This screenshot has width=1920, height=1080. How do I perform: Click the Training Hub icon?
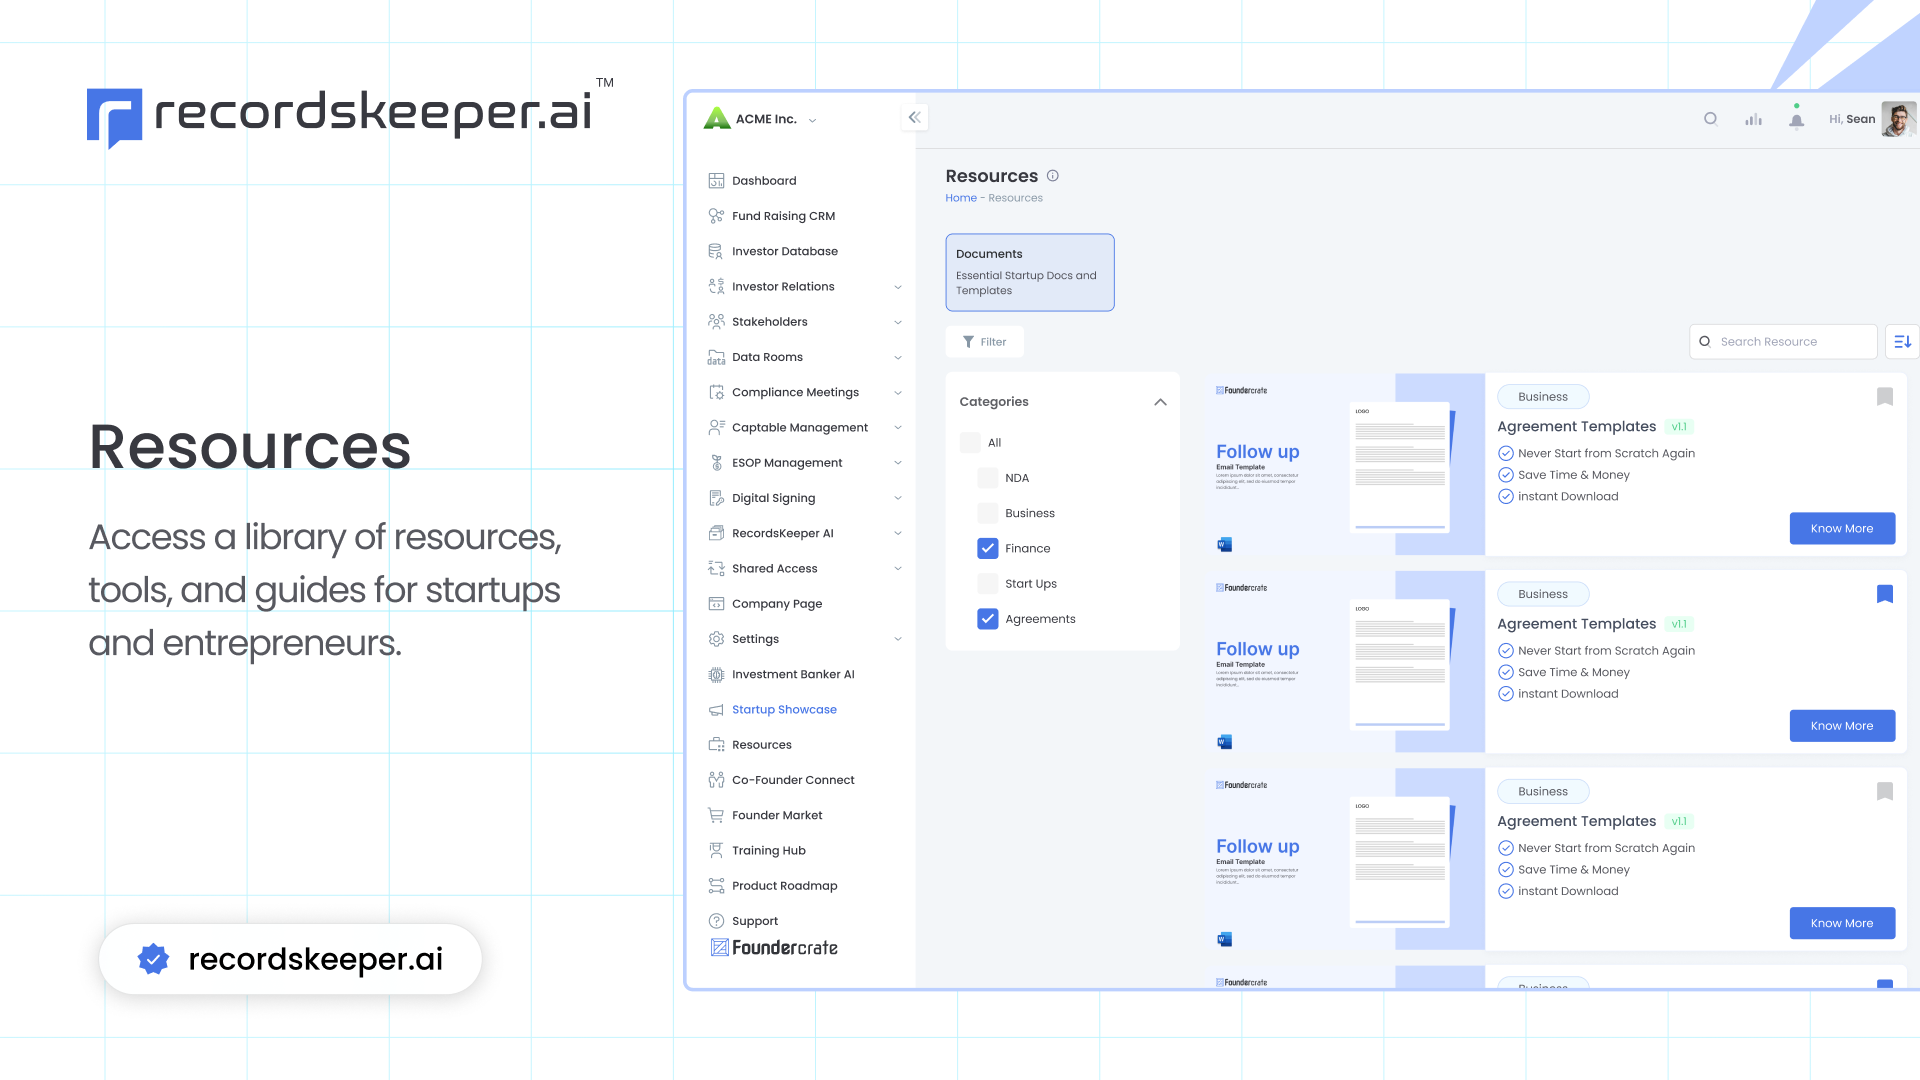click(716, 851)
